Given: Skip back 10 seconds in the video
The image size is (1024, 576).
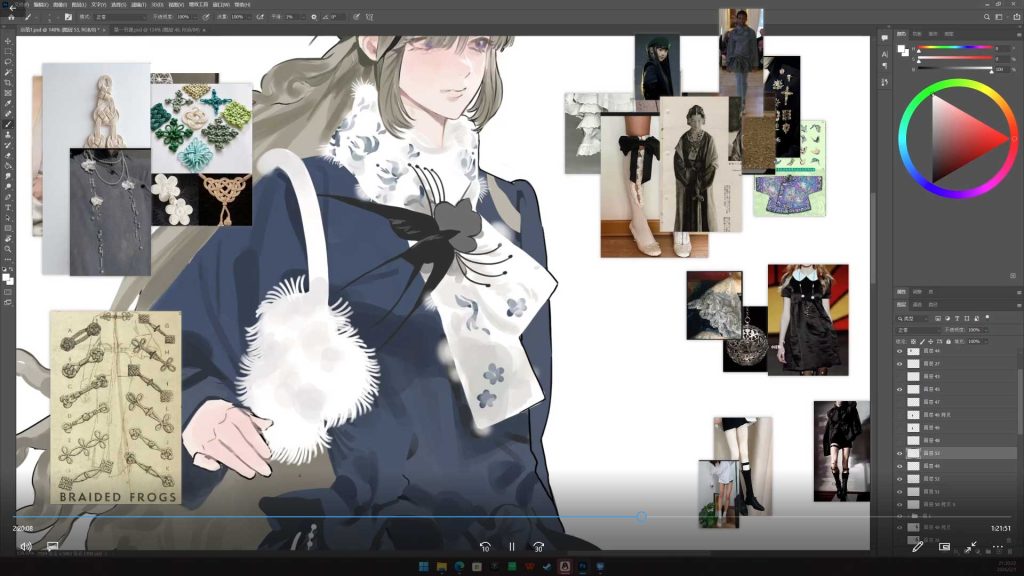Looking at the screenshot, I should [485, 547].
